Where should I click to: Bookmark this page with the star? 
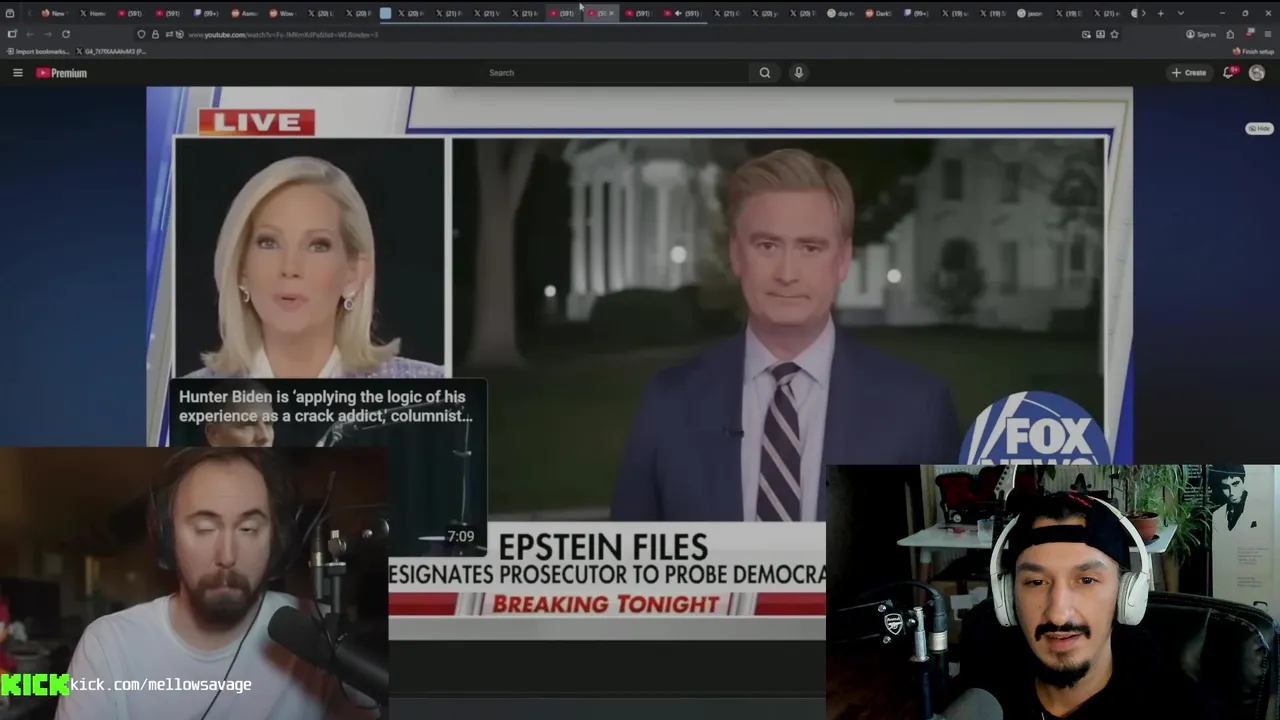1114,34
